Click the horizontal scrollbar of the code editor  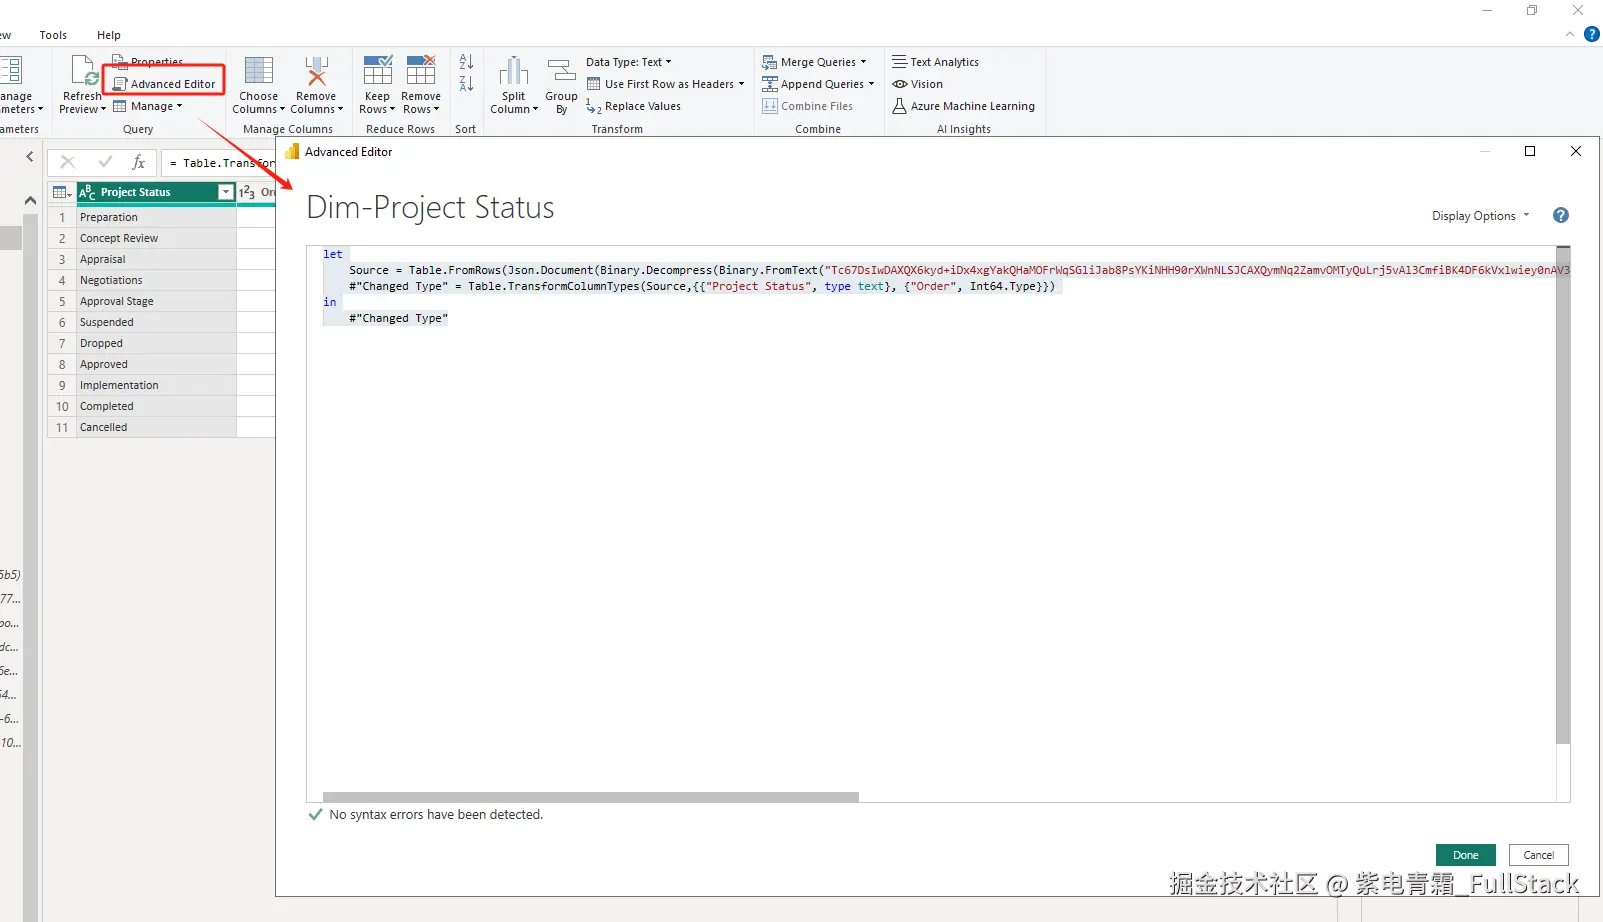point(591,797)
